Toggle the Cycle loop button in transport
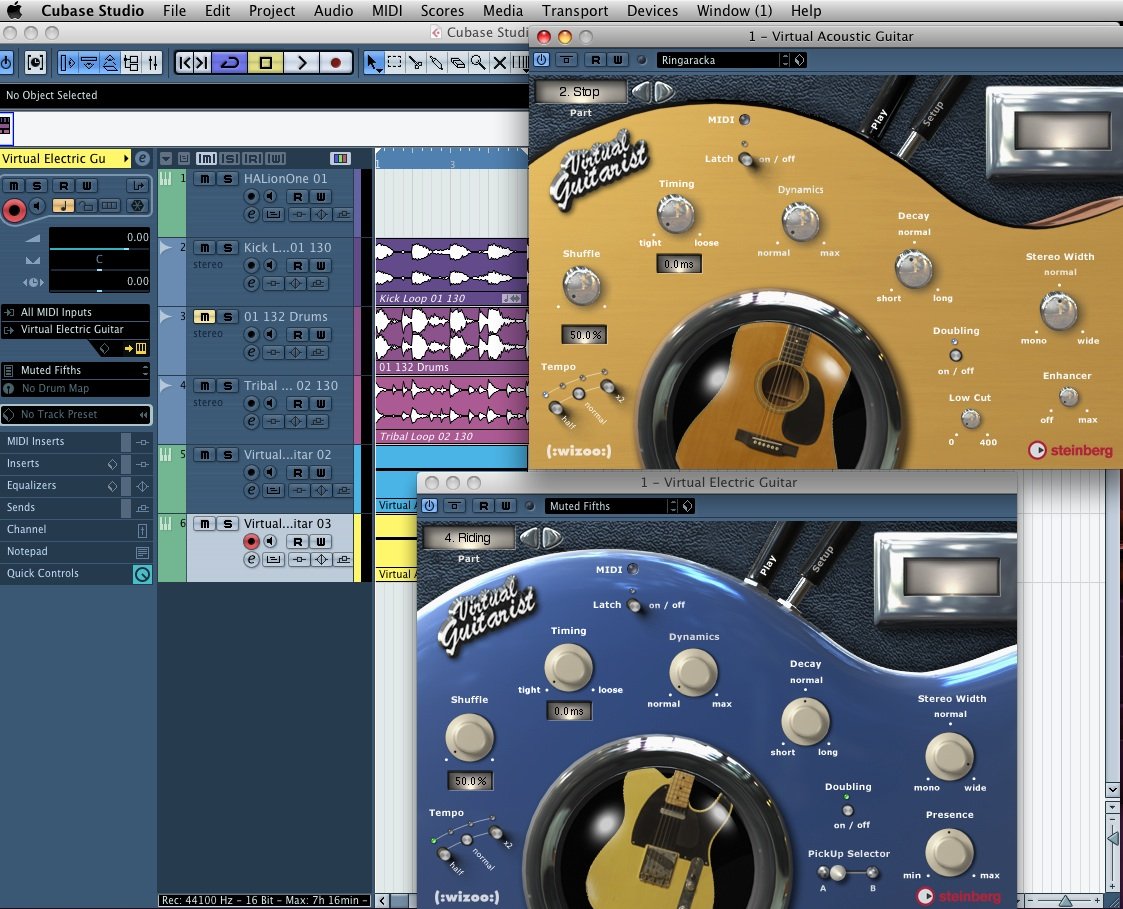1123x909 pixels. 231,63
